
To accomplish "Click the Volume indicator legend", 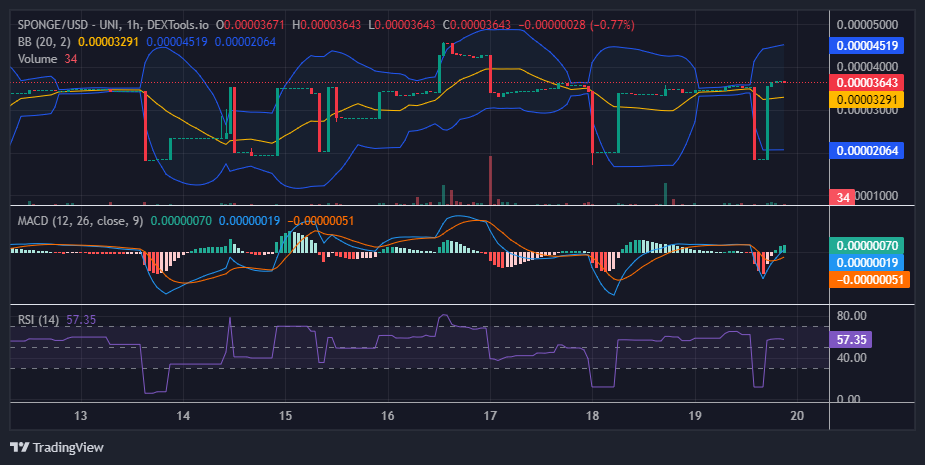I will point(37,58).
